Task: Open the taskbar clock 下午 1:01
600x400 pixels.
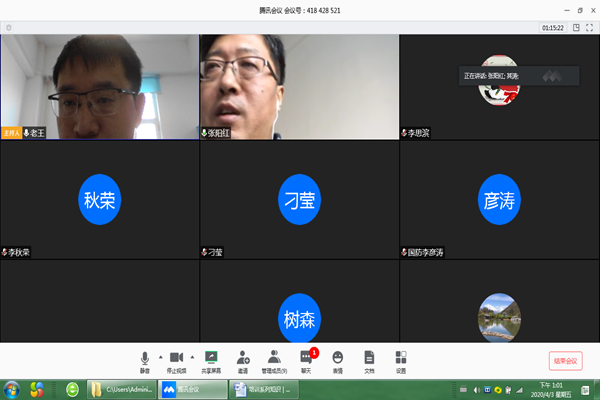Action: pyautogui.click(x=551, y=390)
